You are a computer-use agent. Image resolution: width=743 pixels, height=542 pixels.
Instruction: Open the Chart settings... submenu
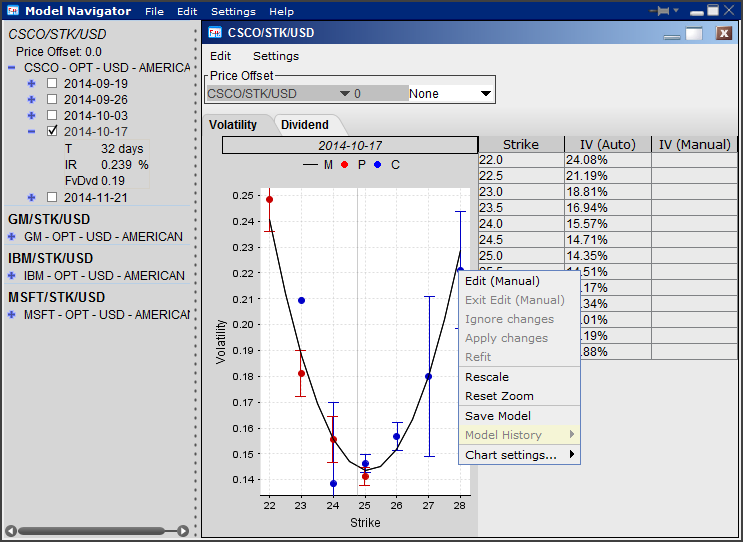[519, 455]
